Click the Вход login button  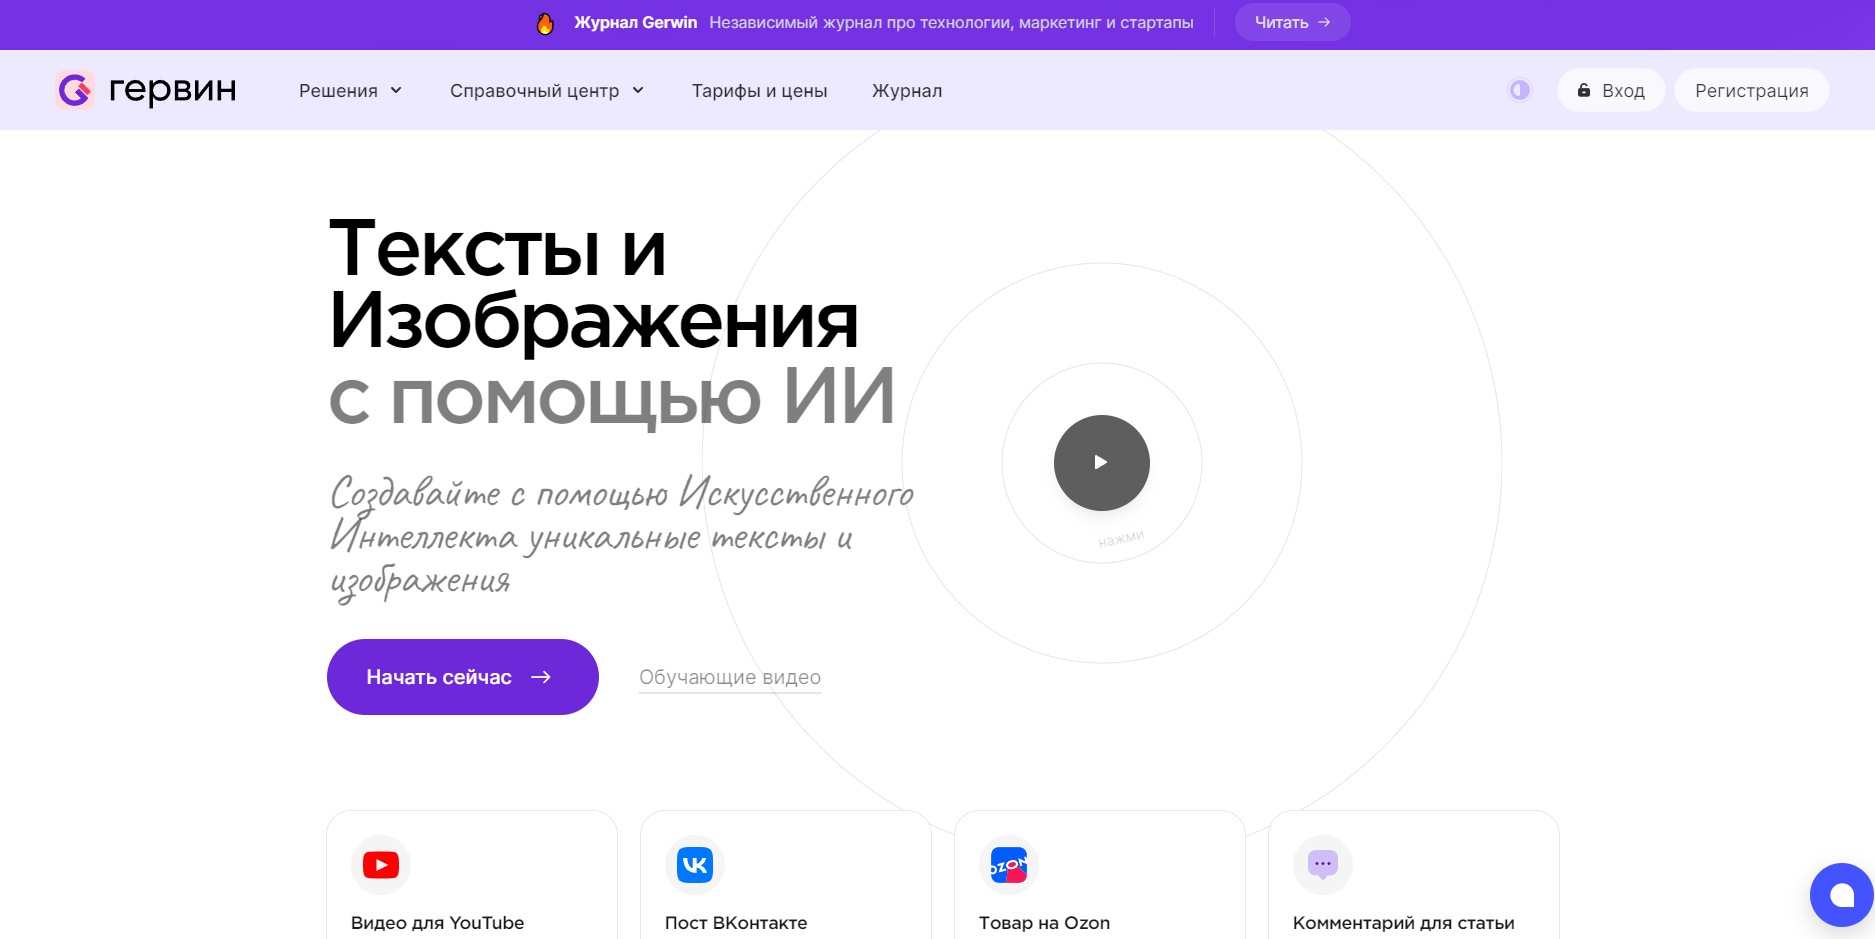tap(1610, 90)
